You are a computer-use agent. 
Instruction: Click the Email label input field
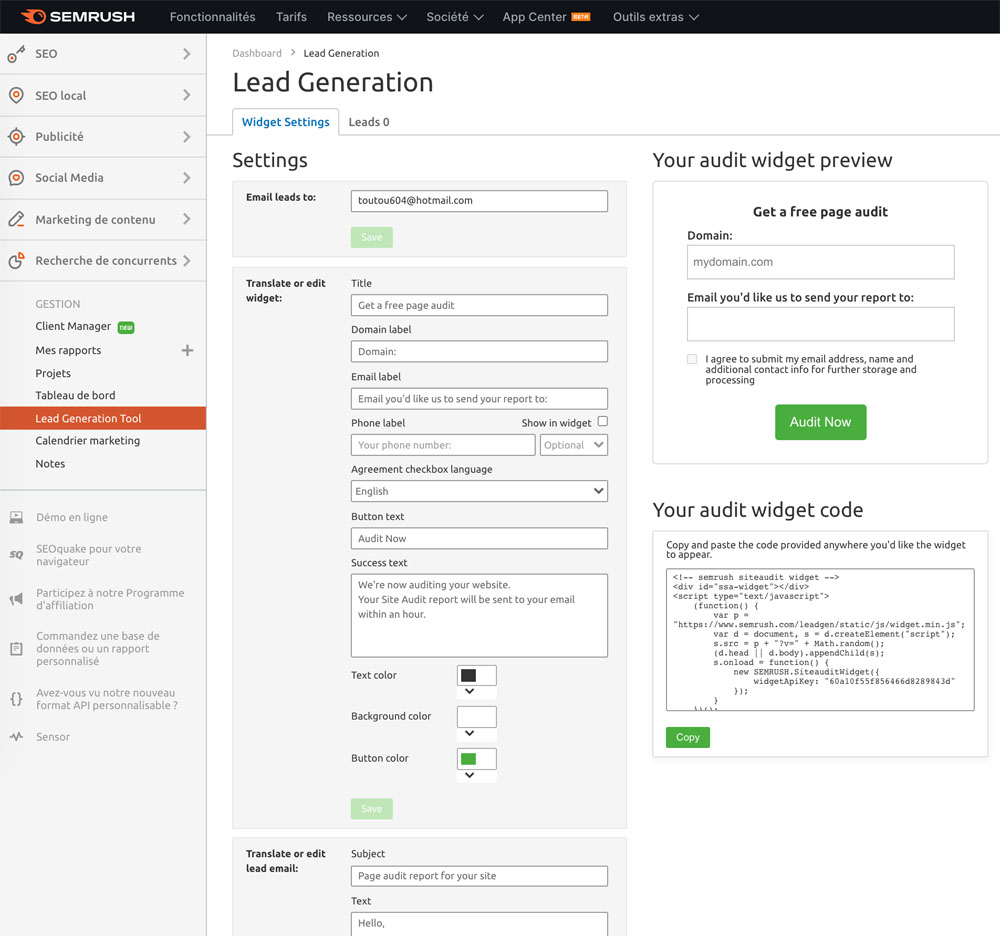tap(479, 399)
